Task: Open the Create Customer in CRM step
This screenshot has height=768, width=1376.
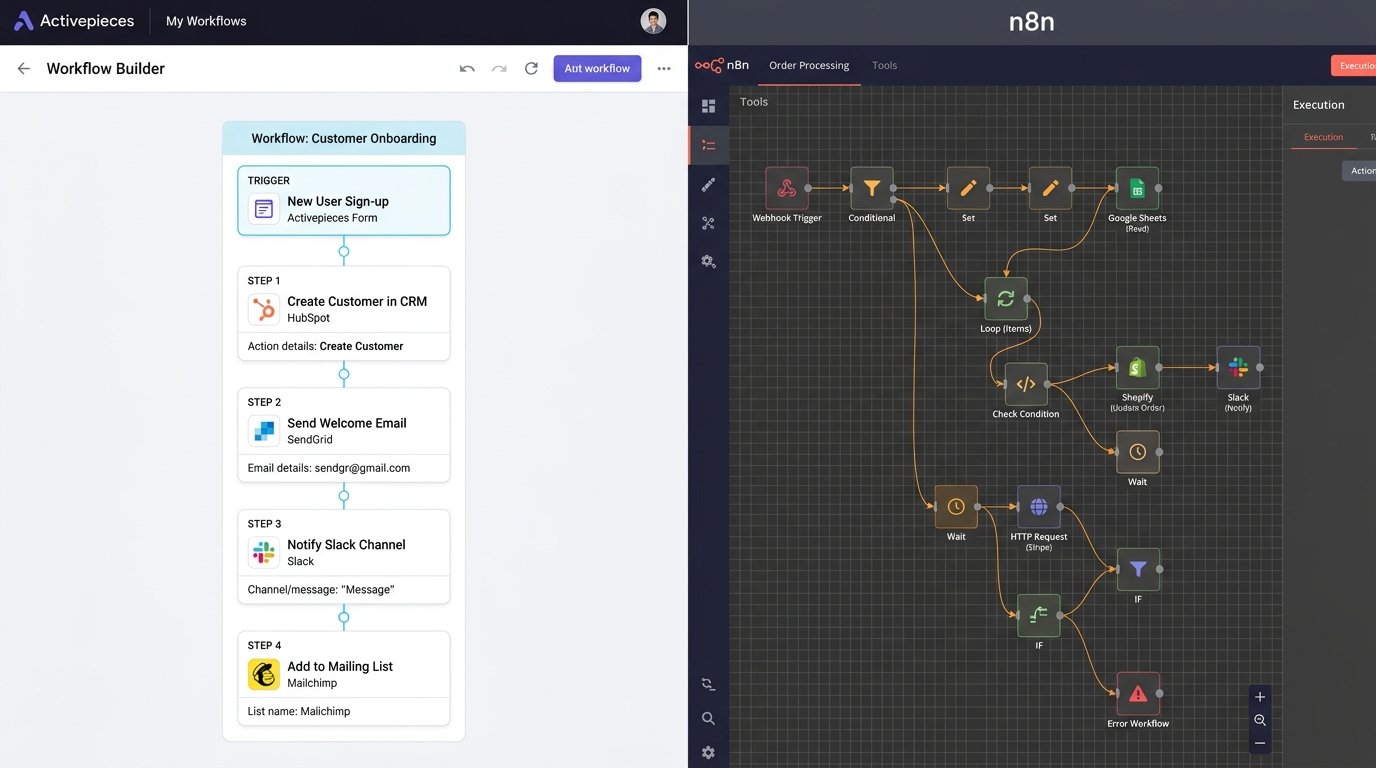Action: coord(344,313)
